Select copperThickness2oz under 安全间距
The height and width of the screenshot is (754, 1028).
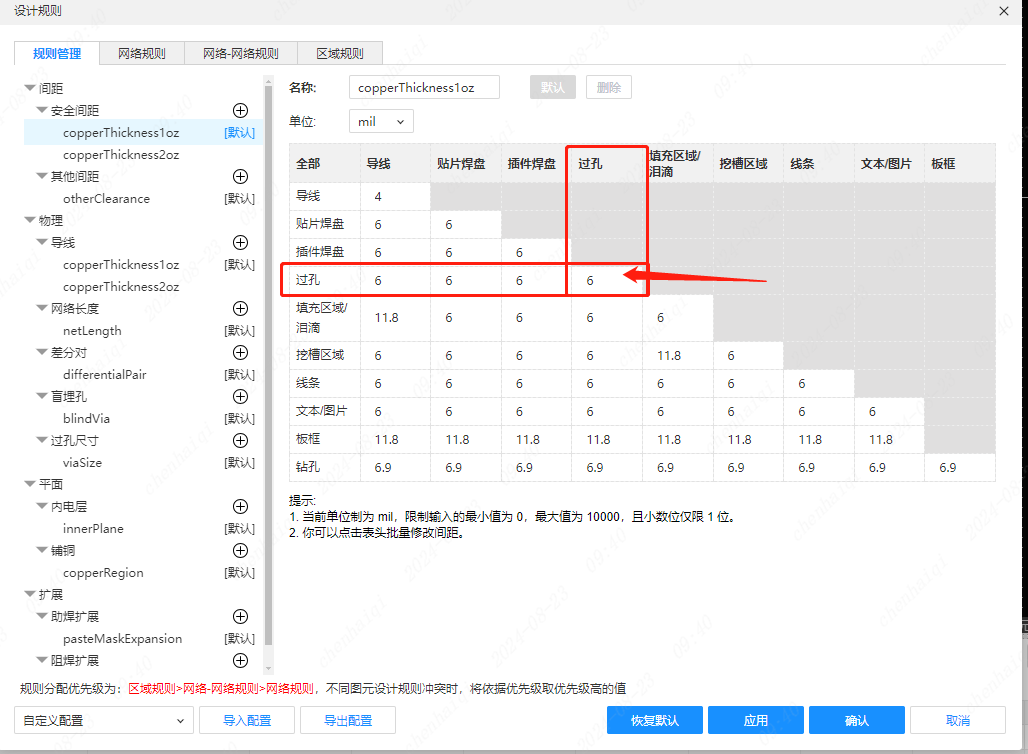tap(121, 154)
